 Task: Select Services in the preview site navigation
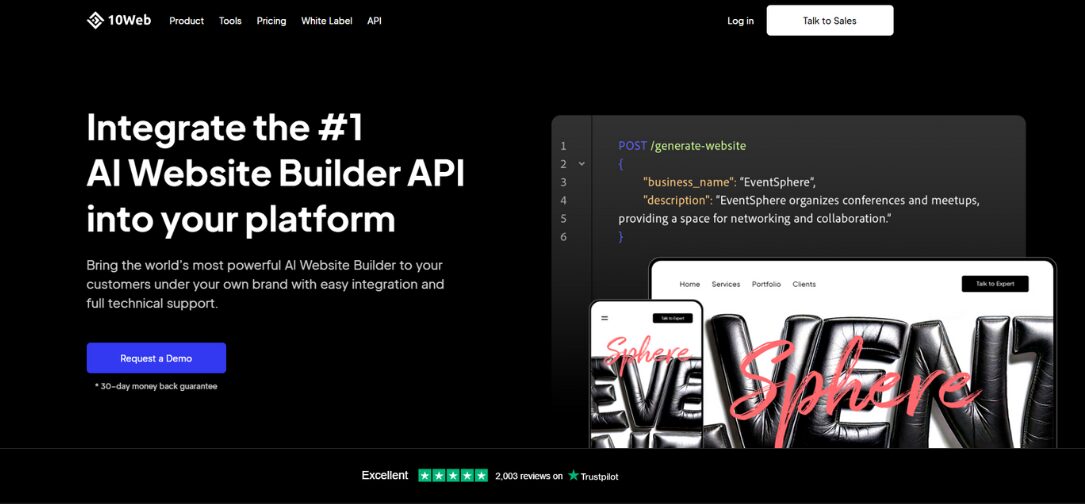click(x=726, y=284)
